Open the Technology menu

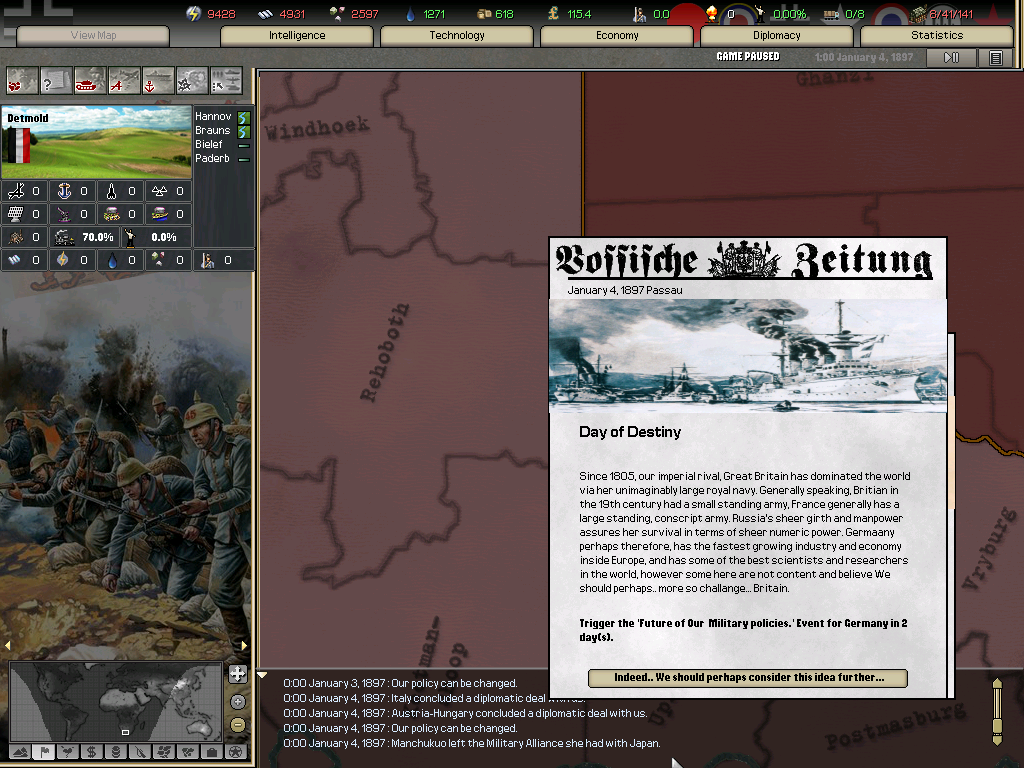point(456,35)
